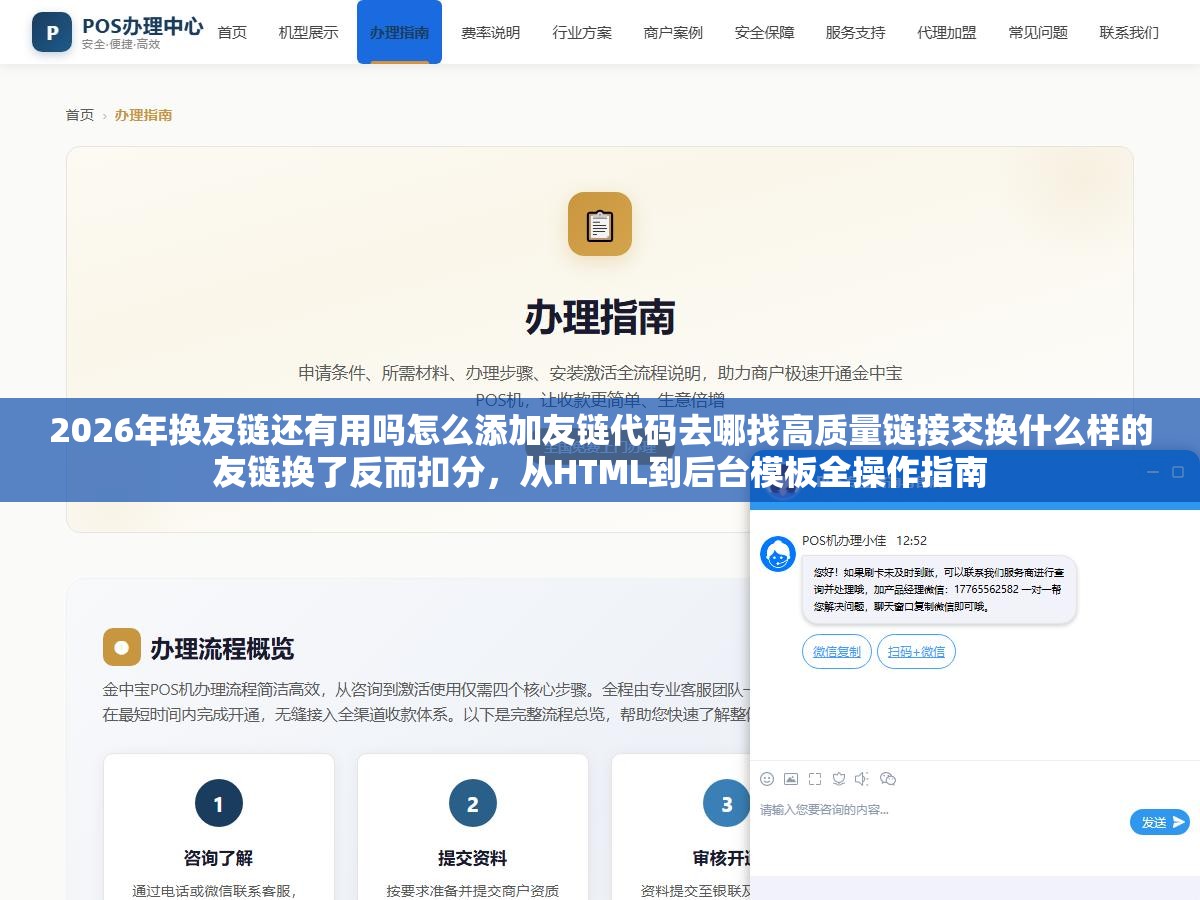Click the POS办理中心 brand title
Image resolution: width=1200 pixels, height=900 pixels.
(x=142, y=25)
